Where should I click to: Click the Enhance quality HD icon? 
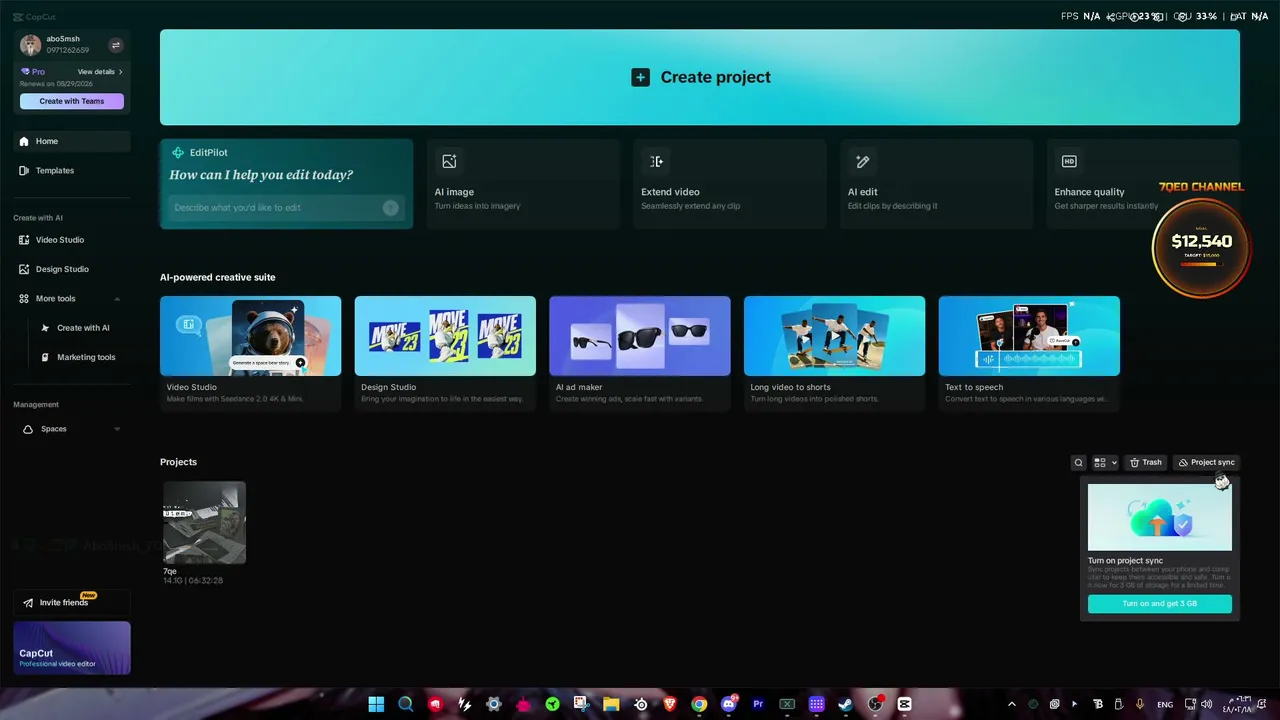coord(1069,162)
